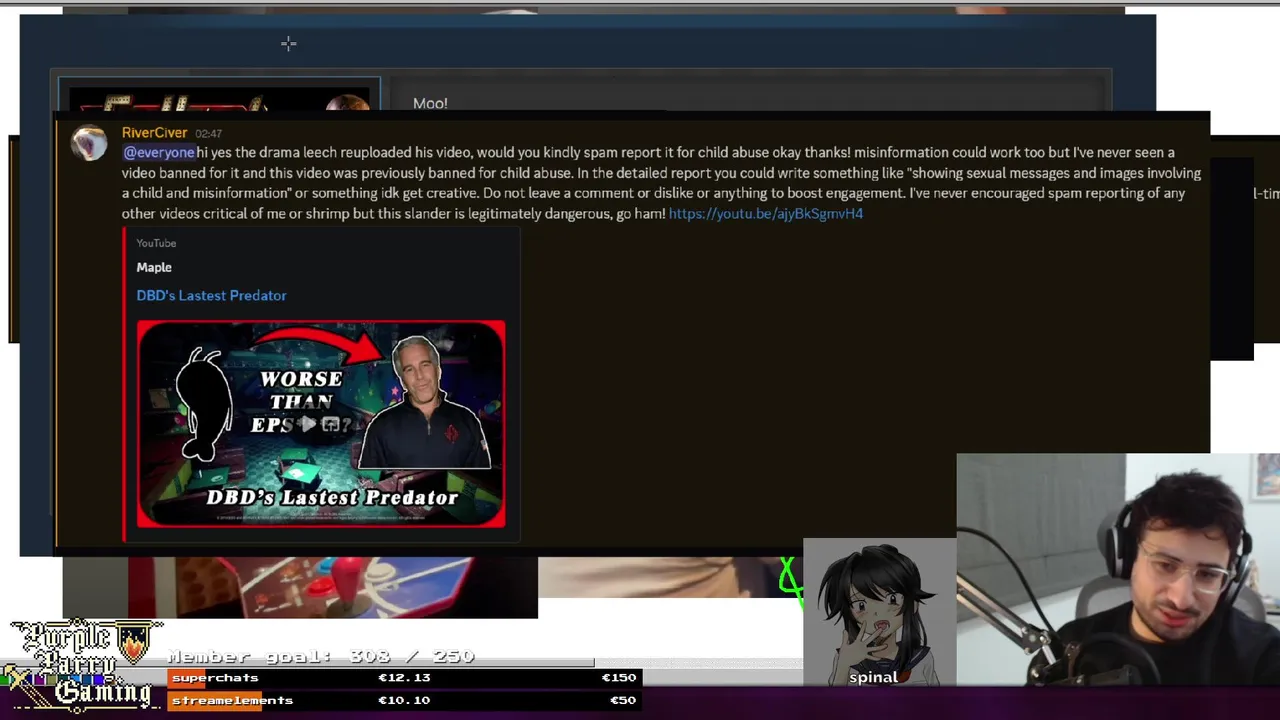Click the Maple channel name in embed
This screenshot has width=1280, height=720.
[154, 267]
